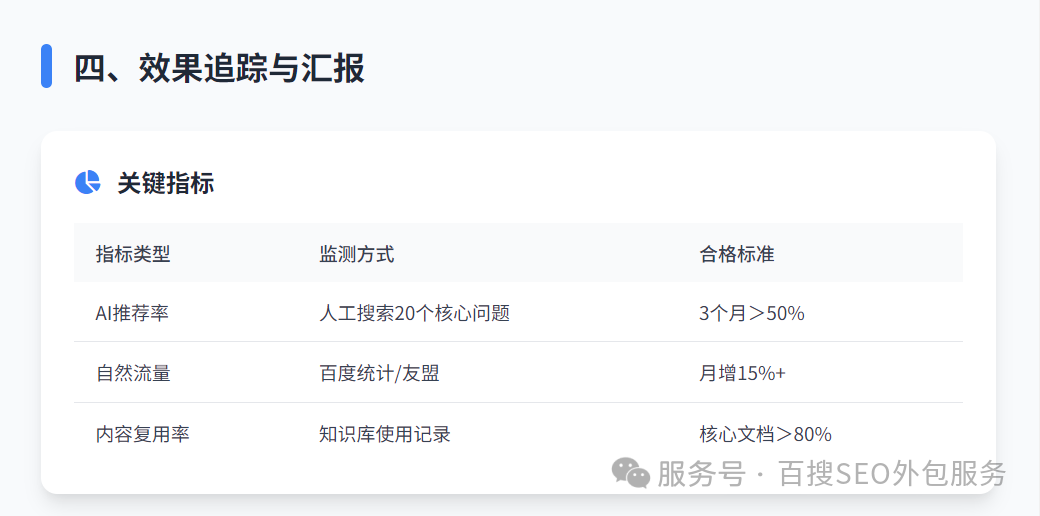
Task: Click the 自然流量 row label
Action: 133,373
